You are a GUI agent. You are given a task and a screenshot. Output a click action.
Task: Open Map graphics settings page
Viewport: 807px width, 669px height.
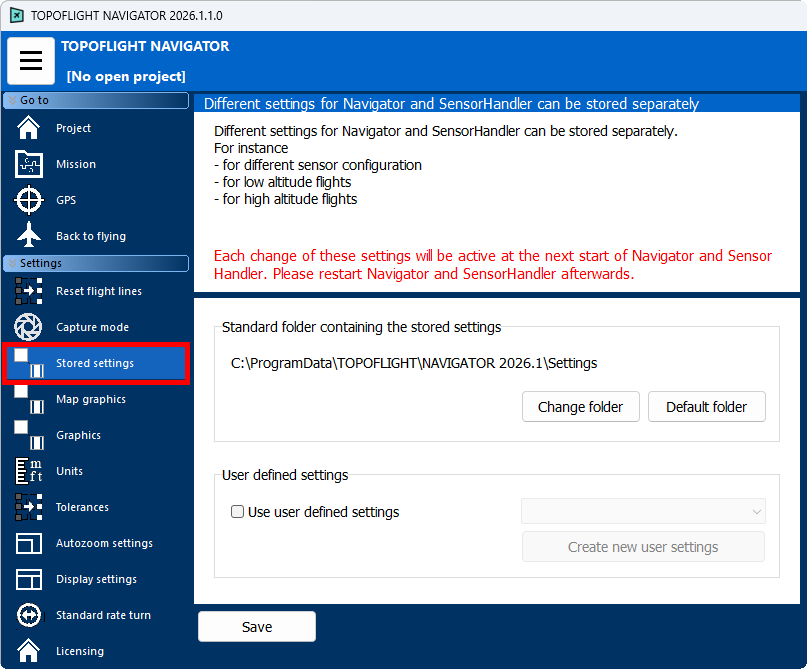pyautogui.click(x=90, y=399)
